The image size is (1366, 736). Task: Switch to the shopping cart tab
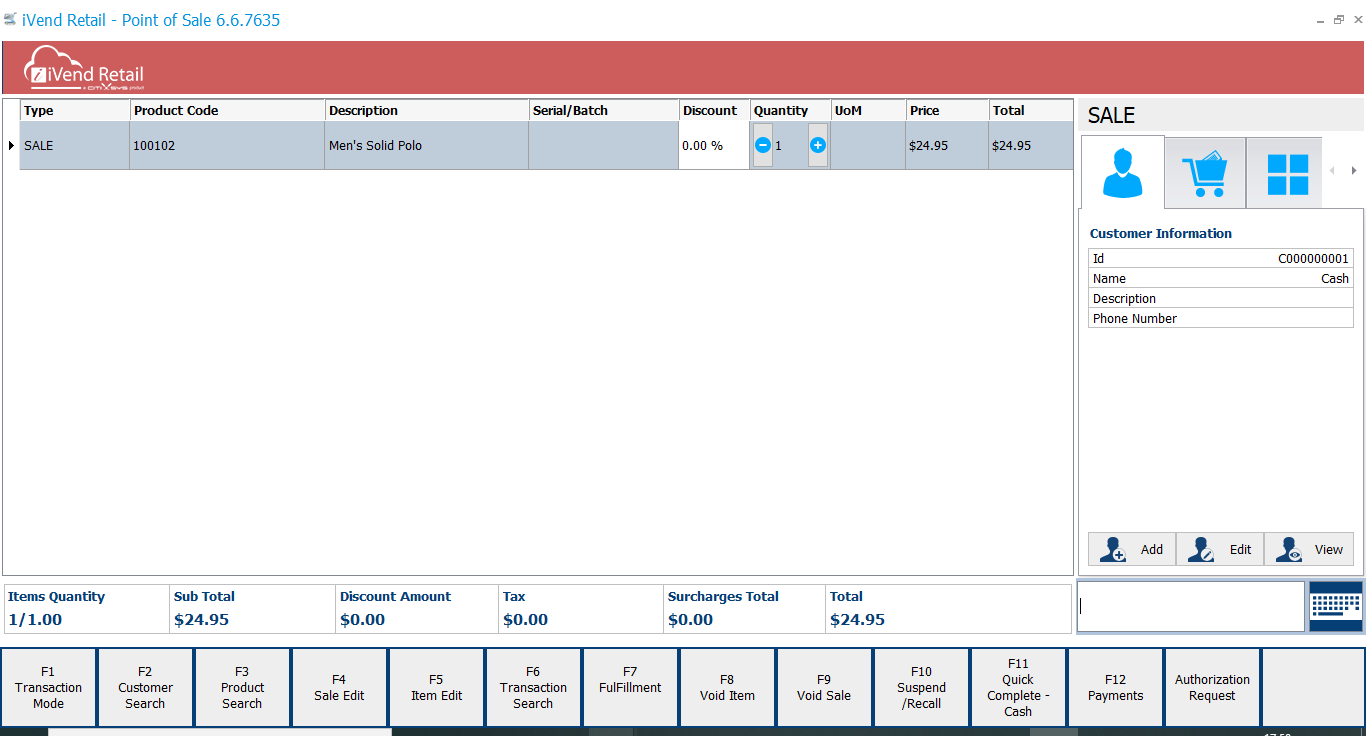pyautogui.click(x=1205, y=173)
